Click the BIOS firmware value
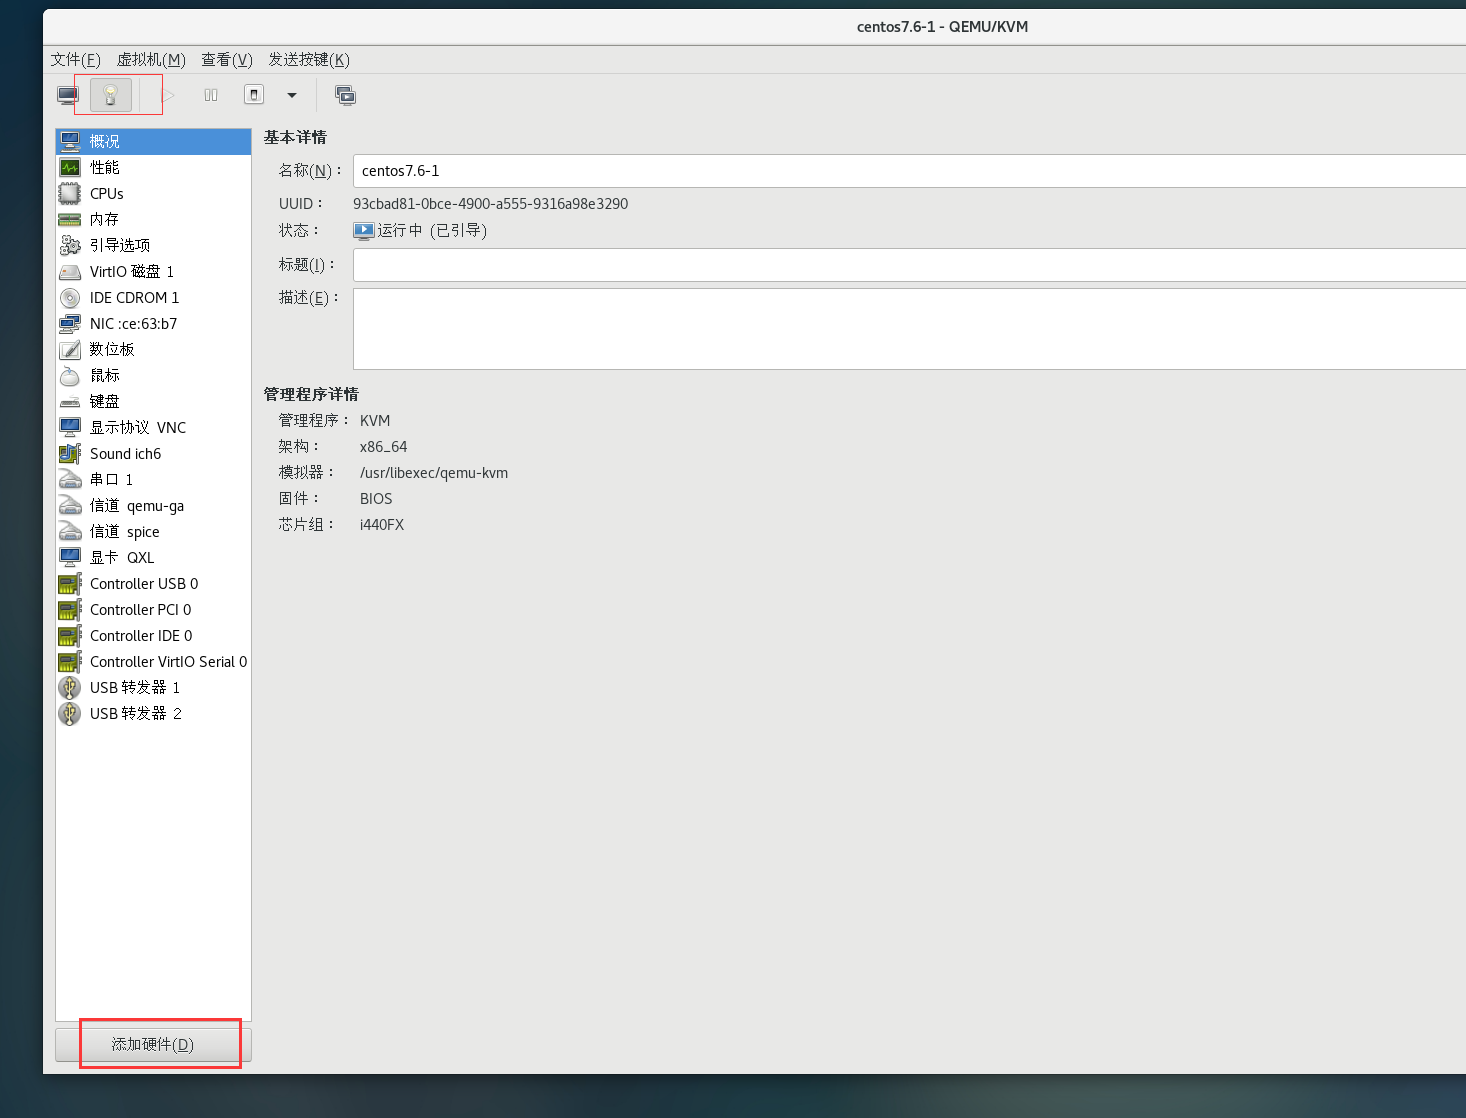The width and height of the screenshot is (1466, 1118). tap(376, 499)
